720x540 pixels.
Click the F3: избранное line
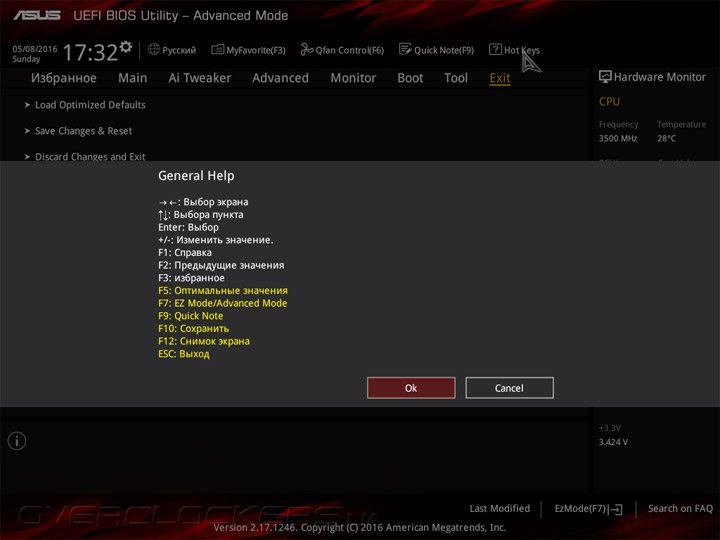(191, 278)
